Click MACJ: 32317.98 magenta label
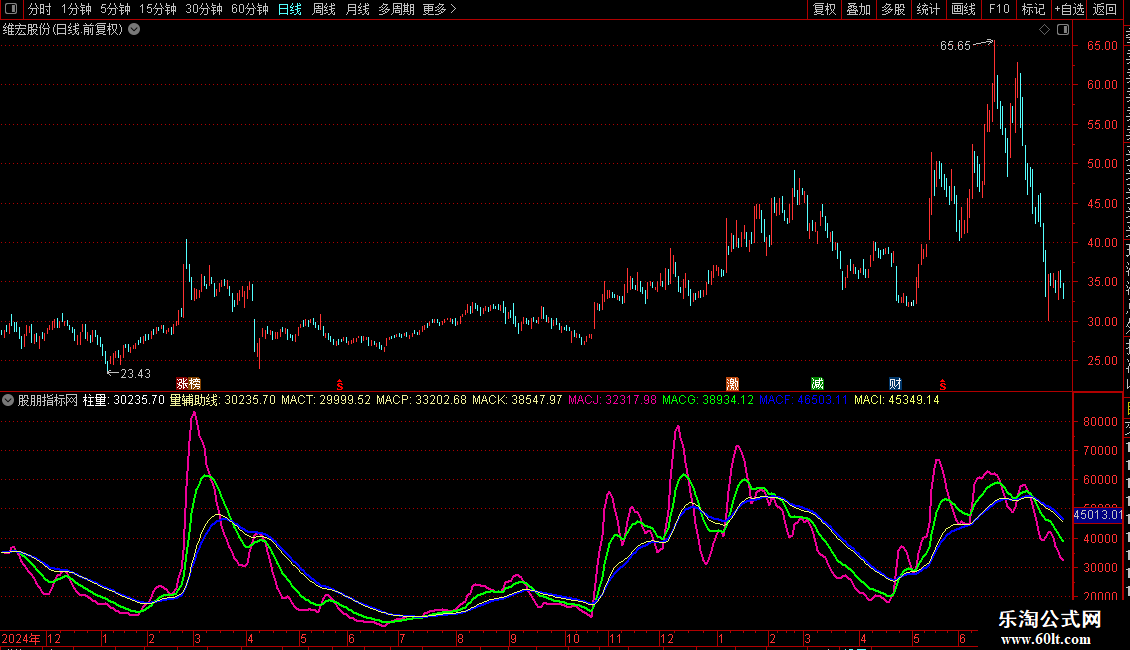The width and height of the screenshot is (1130, 650). tap(613, 400)
